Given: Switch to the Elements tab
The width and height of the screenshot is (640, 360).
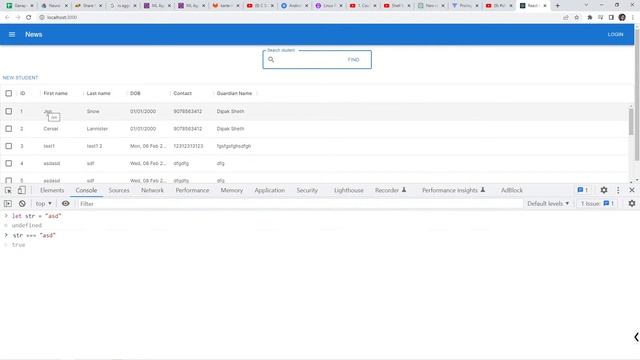Looking at the screenshot, I should [52, 190].
